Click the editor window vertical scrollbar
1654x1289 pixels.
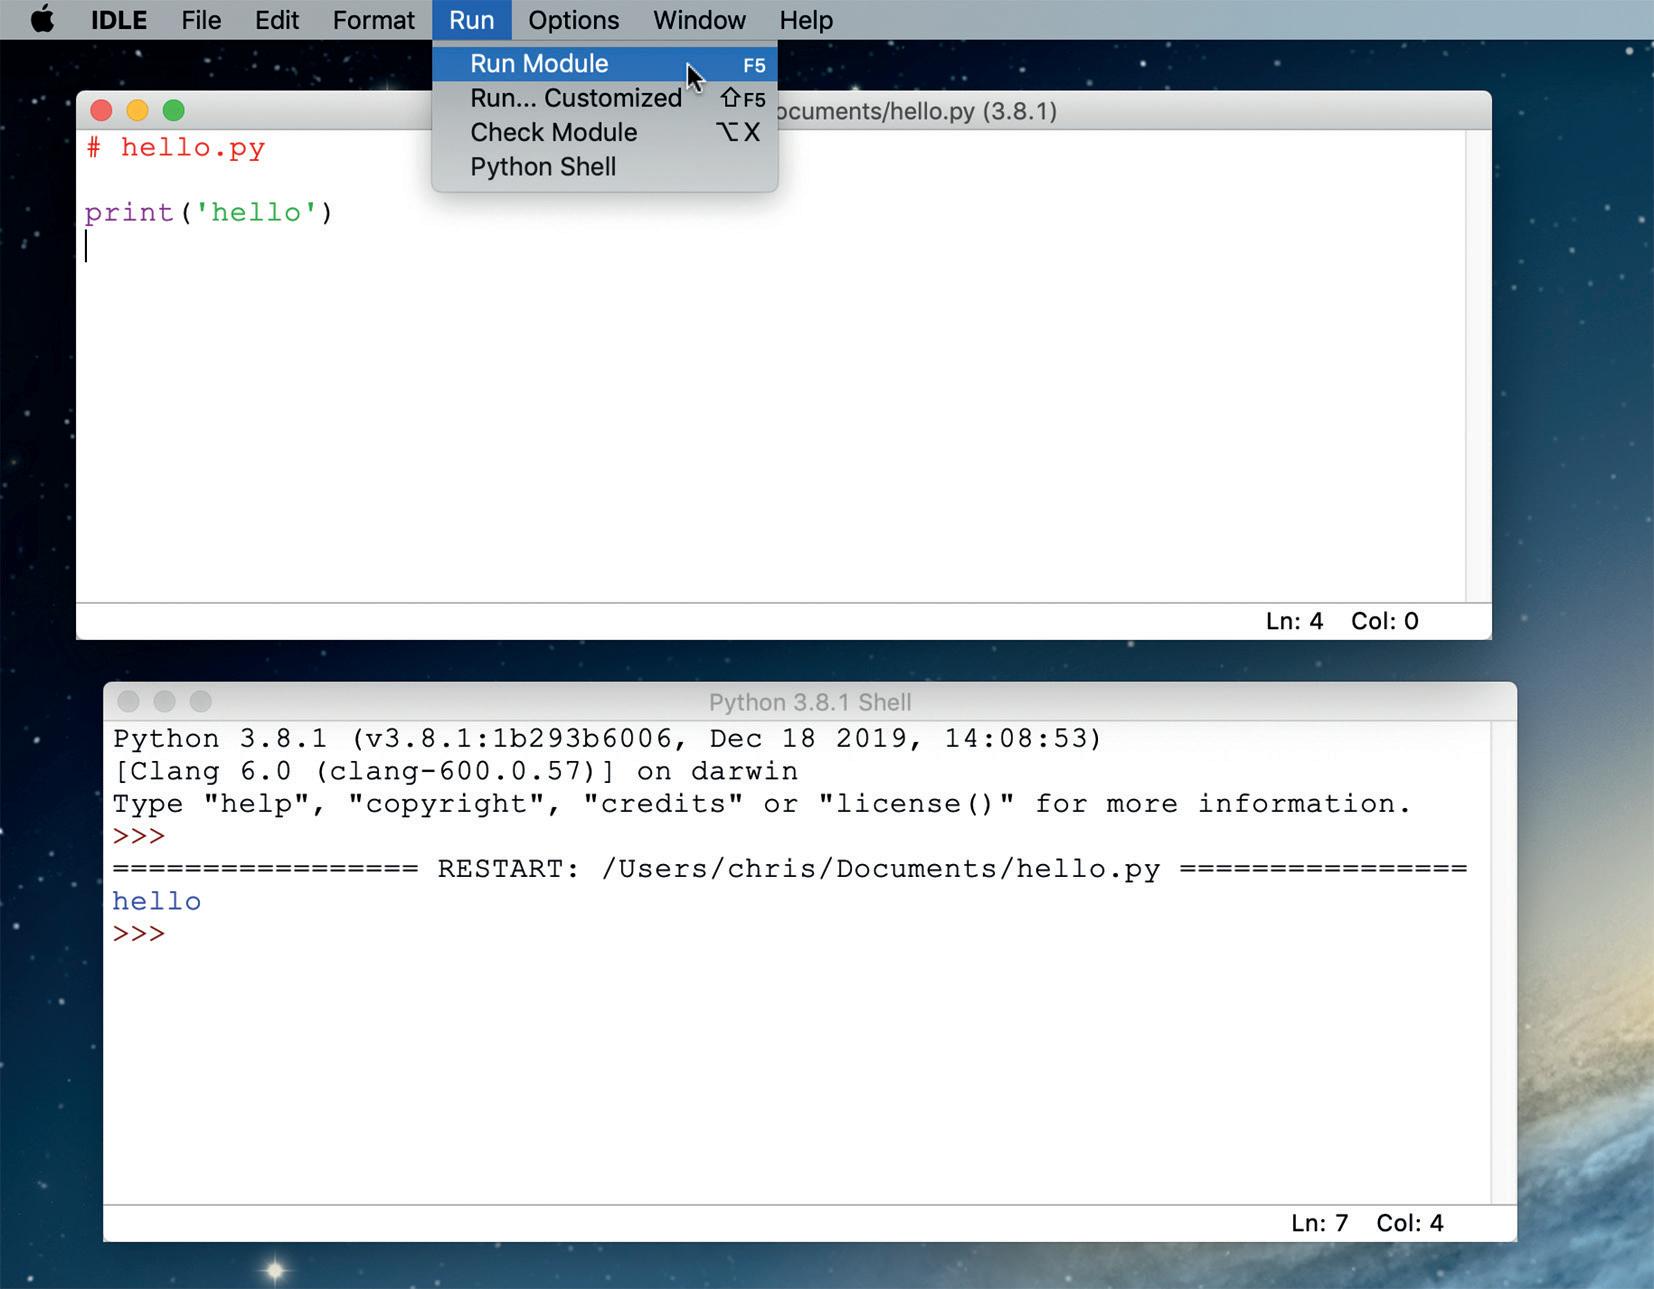click(1478, 366)
